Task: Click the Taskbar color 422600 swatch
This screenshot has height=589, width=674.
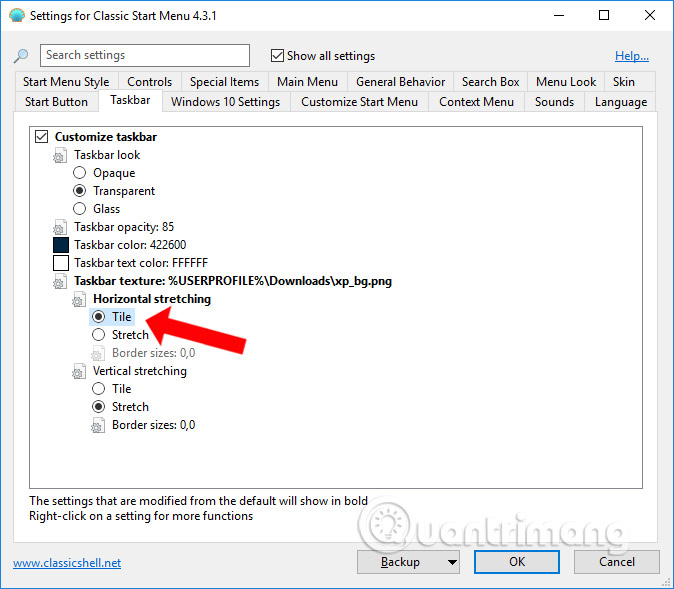Action: click(61, 245)
